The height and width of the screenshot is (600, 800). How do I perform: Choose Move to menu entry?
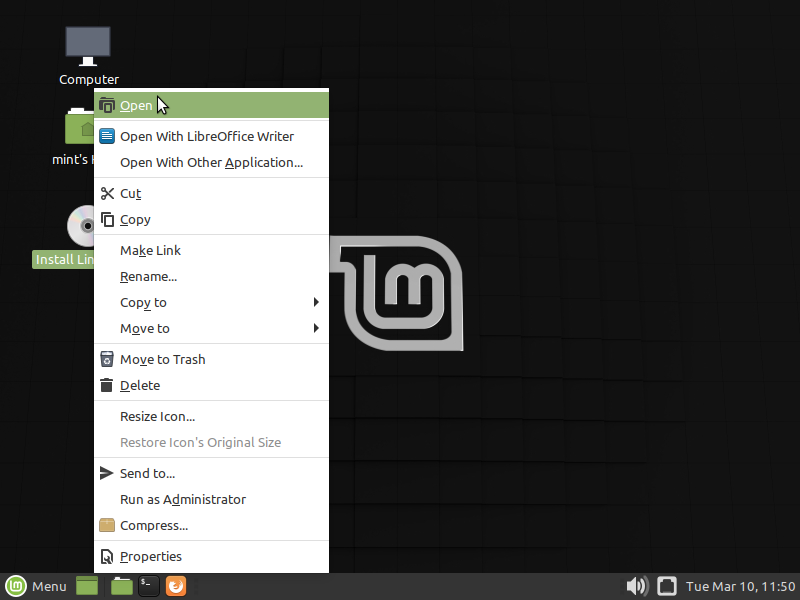(212, 329)
